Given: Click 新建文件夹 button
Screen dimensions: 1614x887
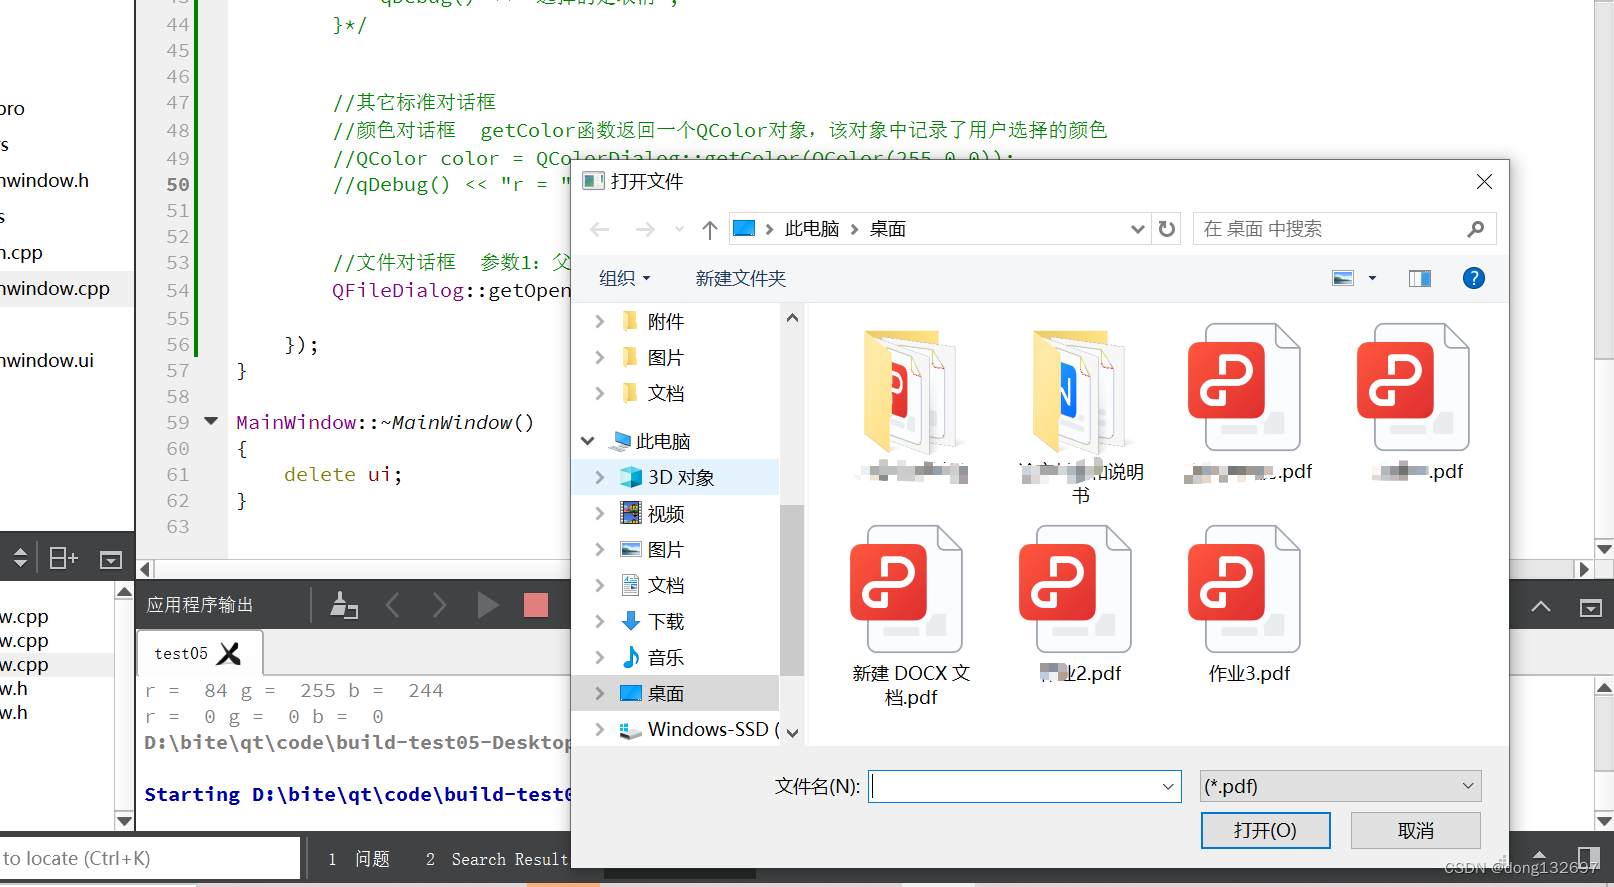Looking at the screenshot, I should (741, 278).
